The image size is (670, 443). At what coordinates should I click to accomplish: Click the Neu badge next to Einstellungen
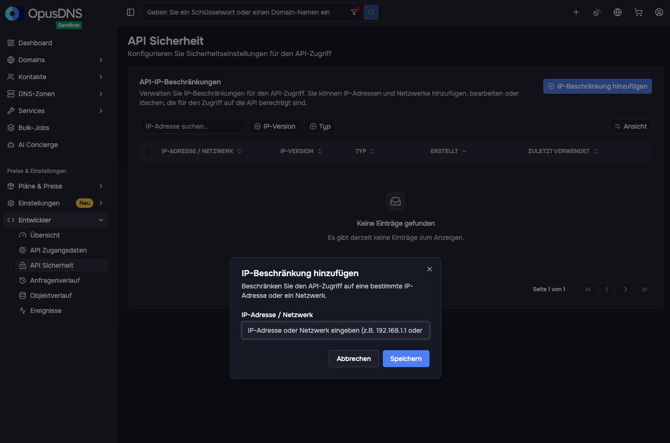[x=84, y=203]
